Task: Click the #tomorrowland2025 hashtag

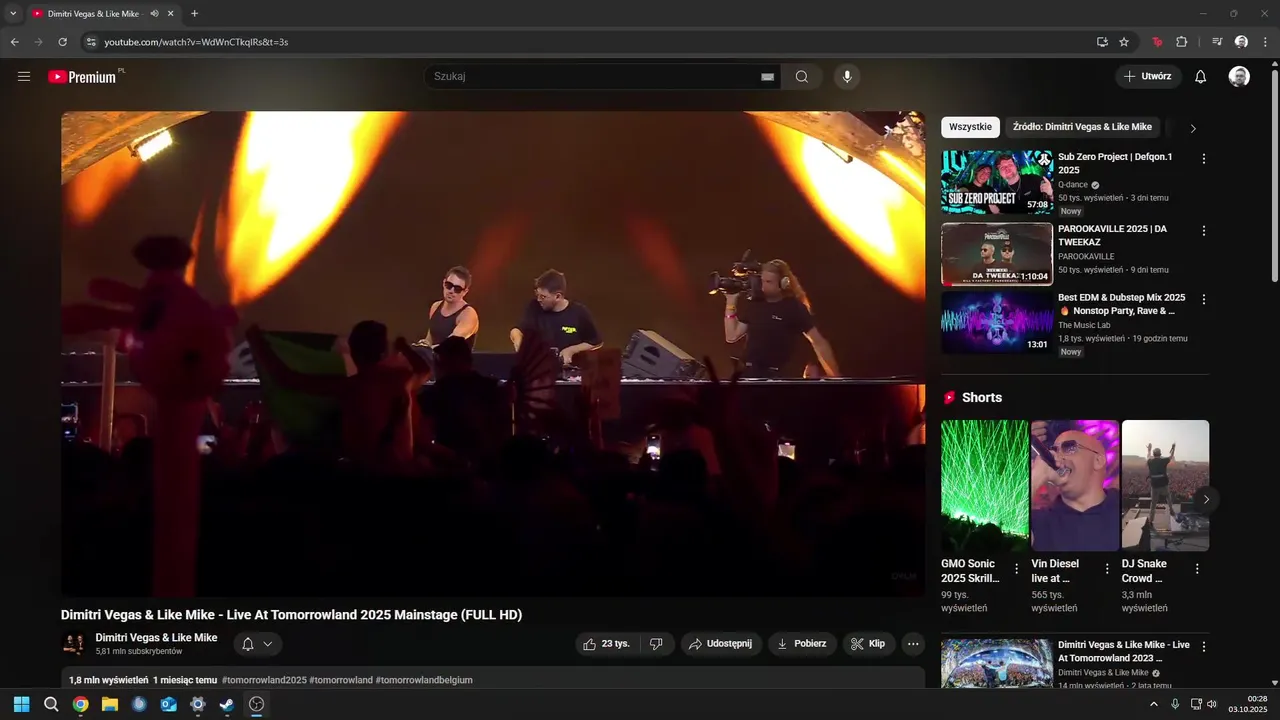Action: (264, 680)
